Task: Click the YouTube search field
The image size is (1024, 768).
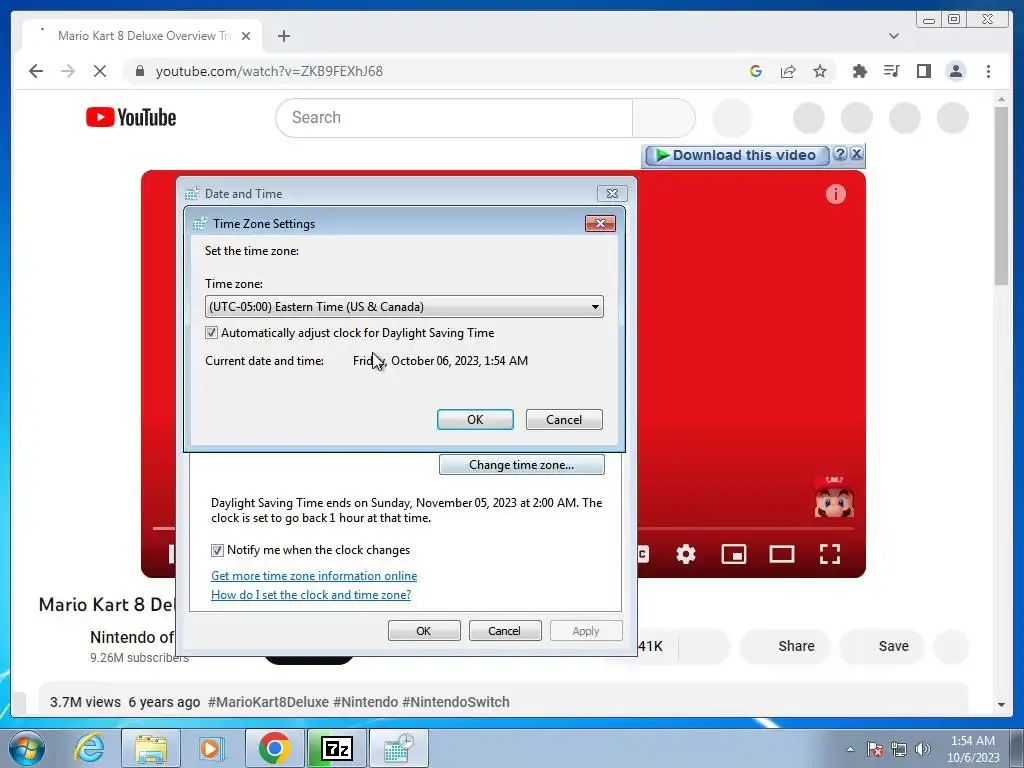Action: click(x=454, y=118)
